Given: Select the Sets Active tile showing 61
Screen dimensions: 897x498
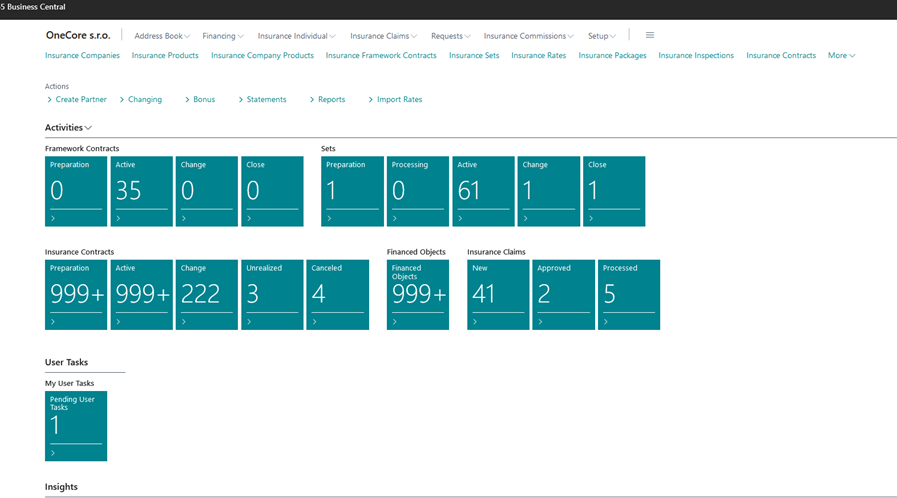Looking at the screenshot, I should click(x=483, y=190).
